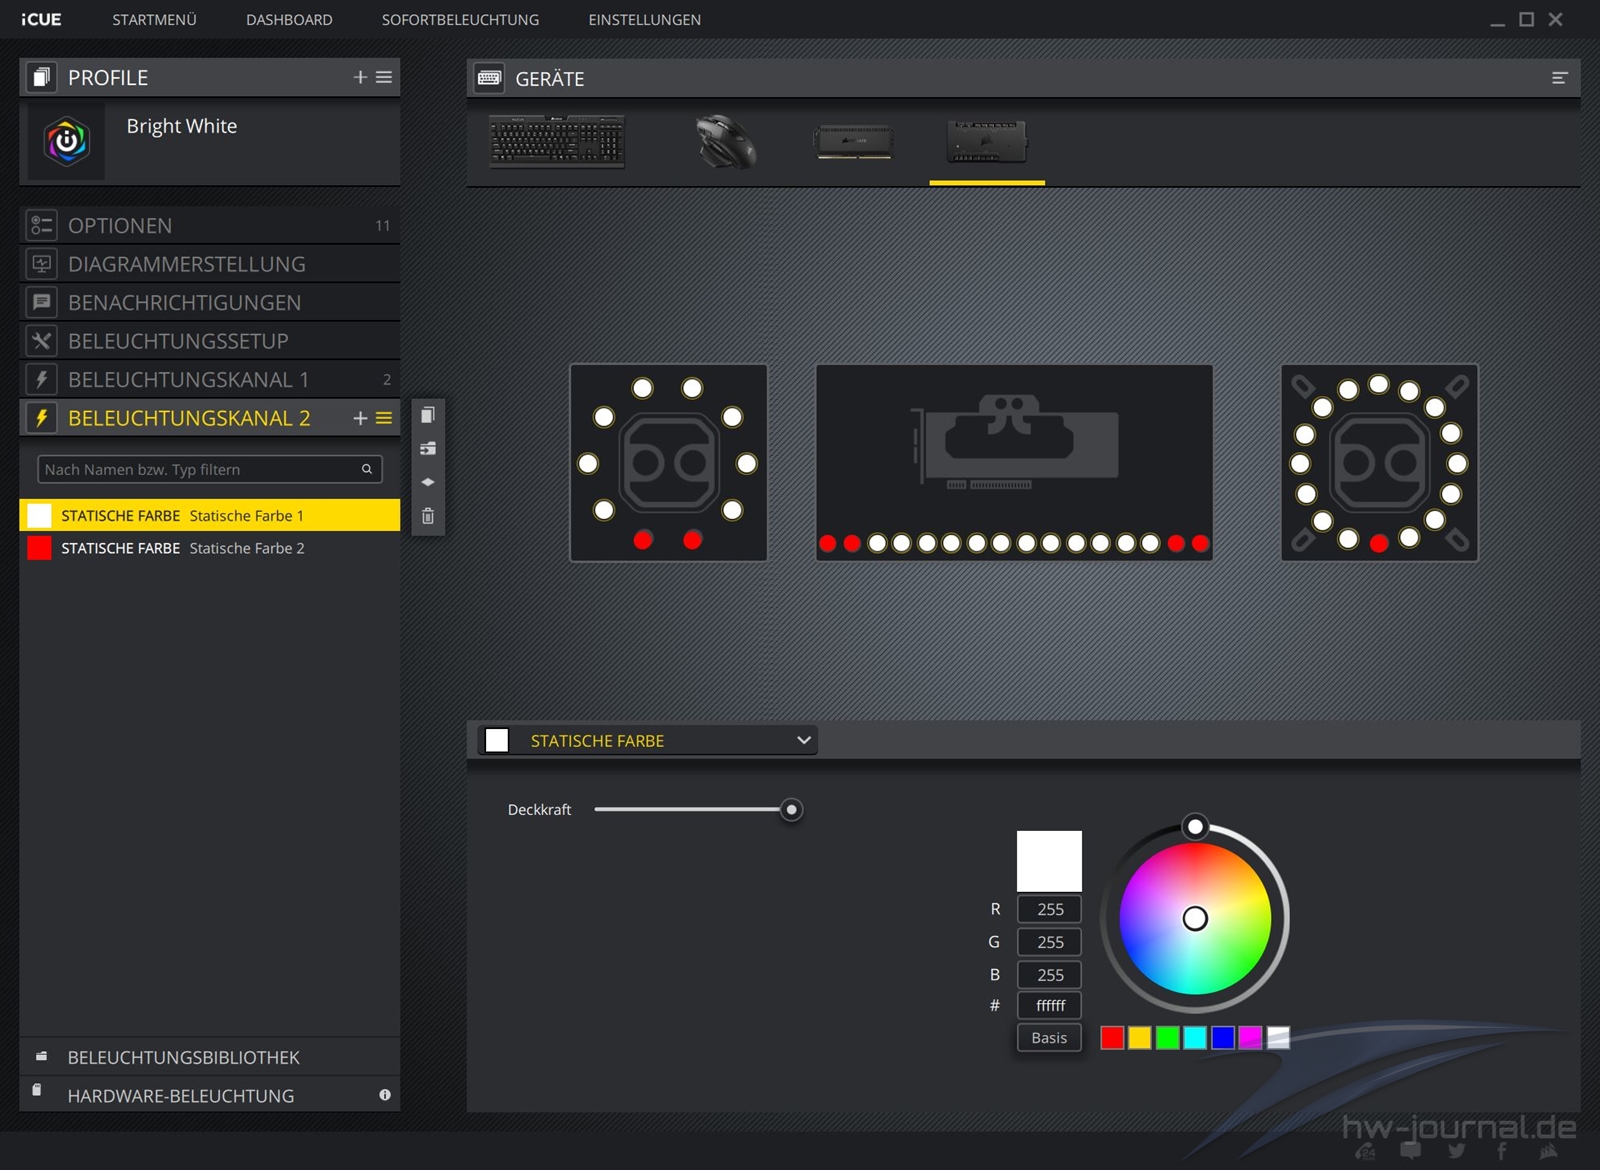Select the Commander Pro device thumbnail
This screenshot has width=1600, height=1170.
987,141
